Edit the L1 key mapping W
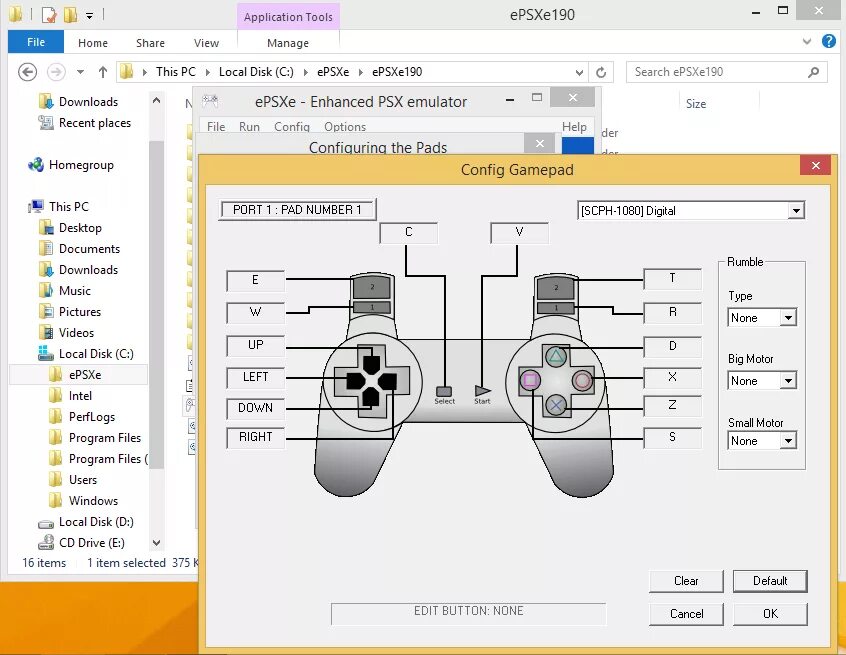Image resolution: width=846 pixels, height=655 pixels. coord(255,312)
